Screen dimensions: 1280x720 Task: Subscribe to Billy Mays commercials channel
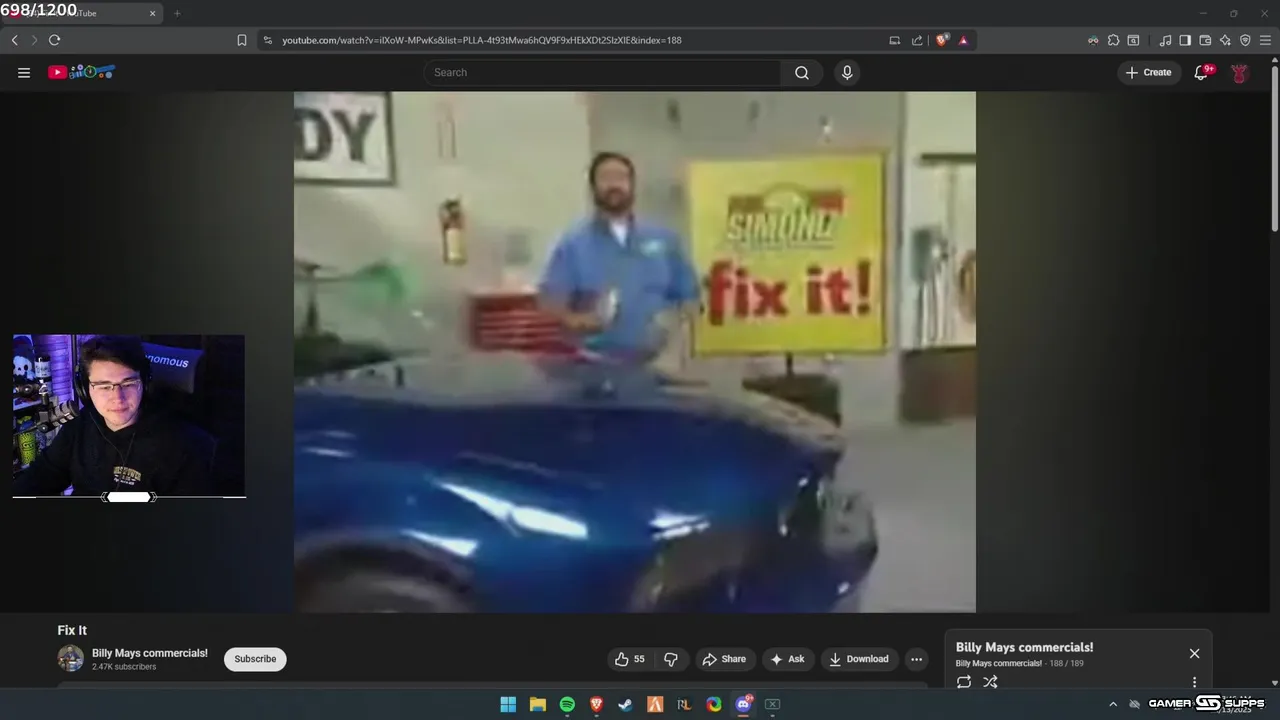pyautogui.click(x=255, y=659)
